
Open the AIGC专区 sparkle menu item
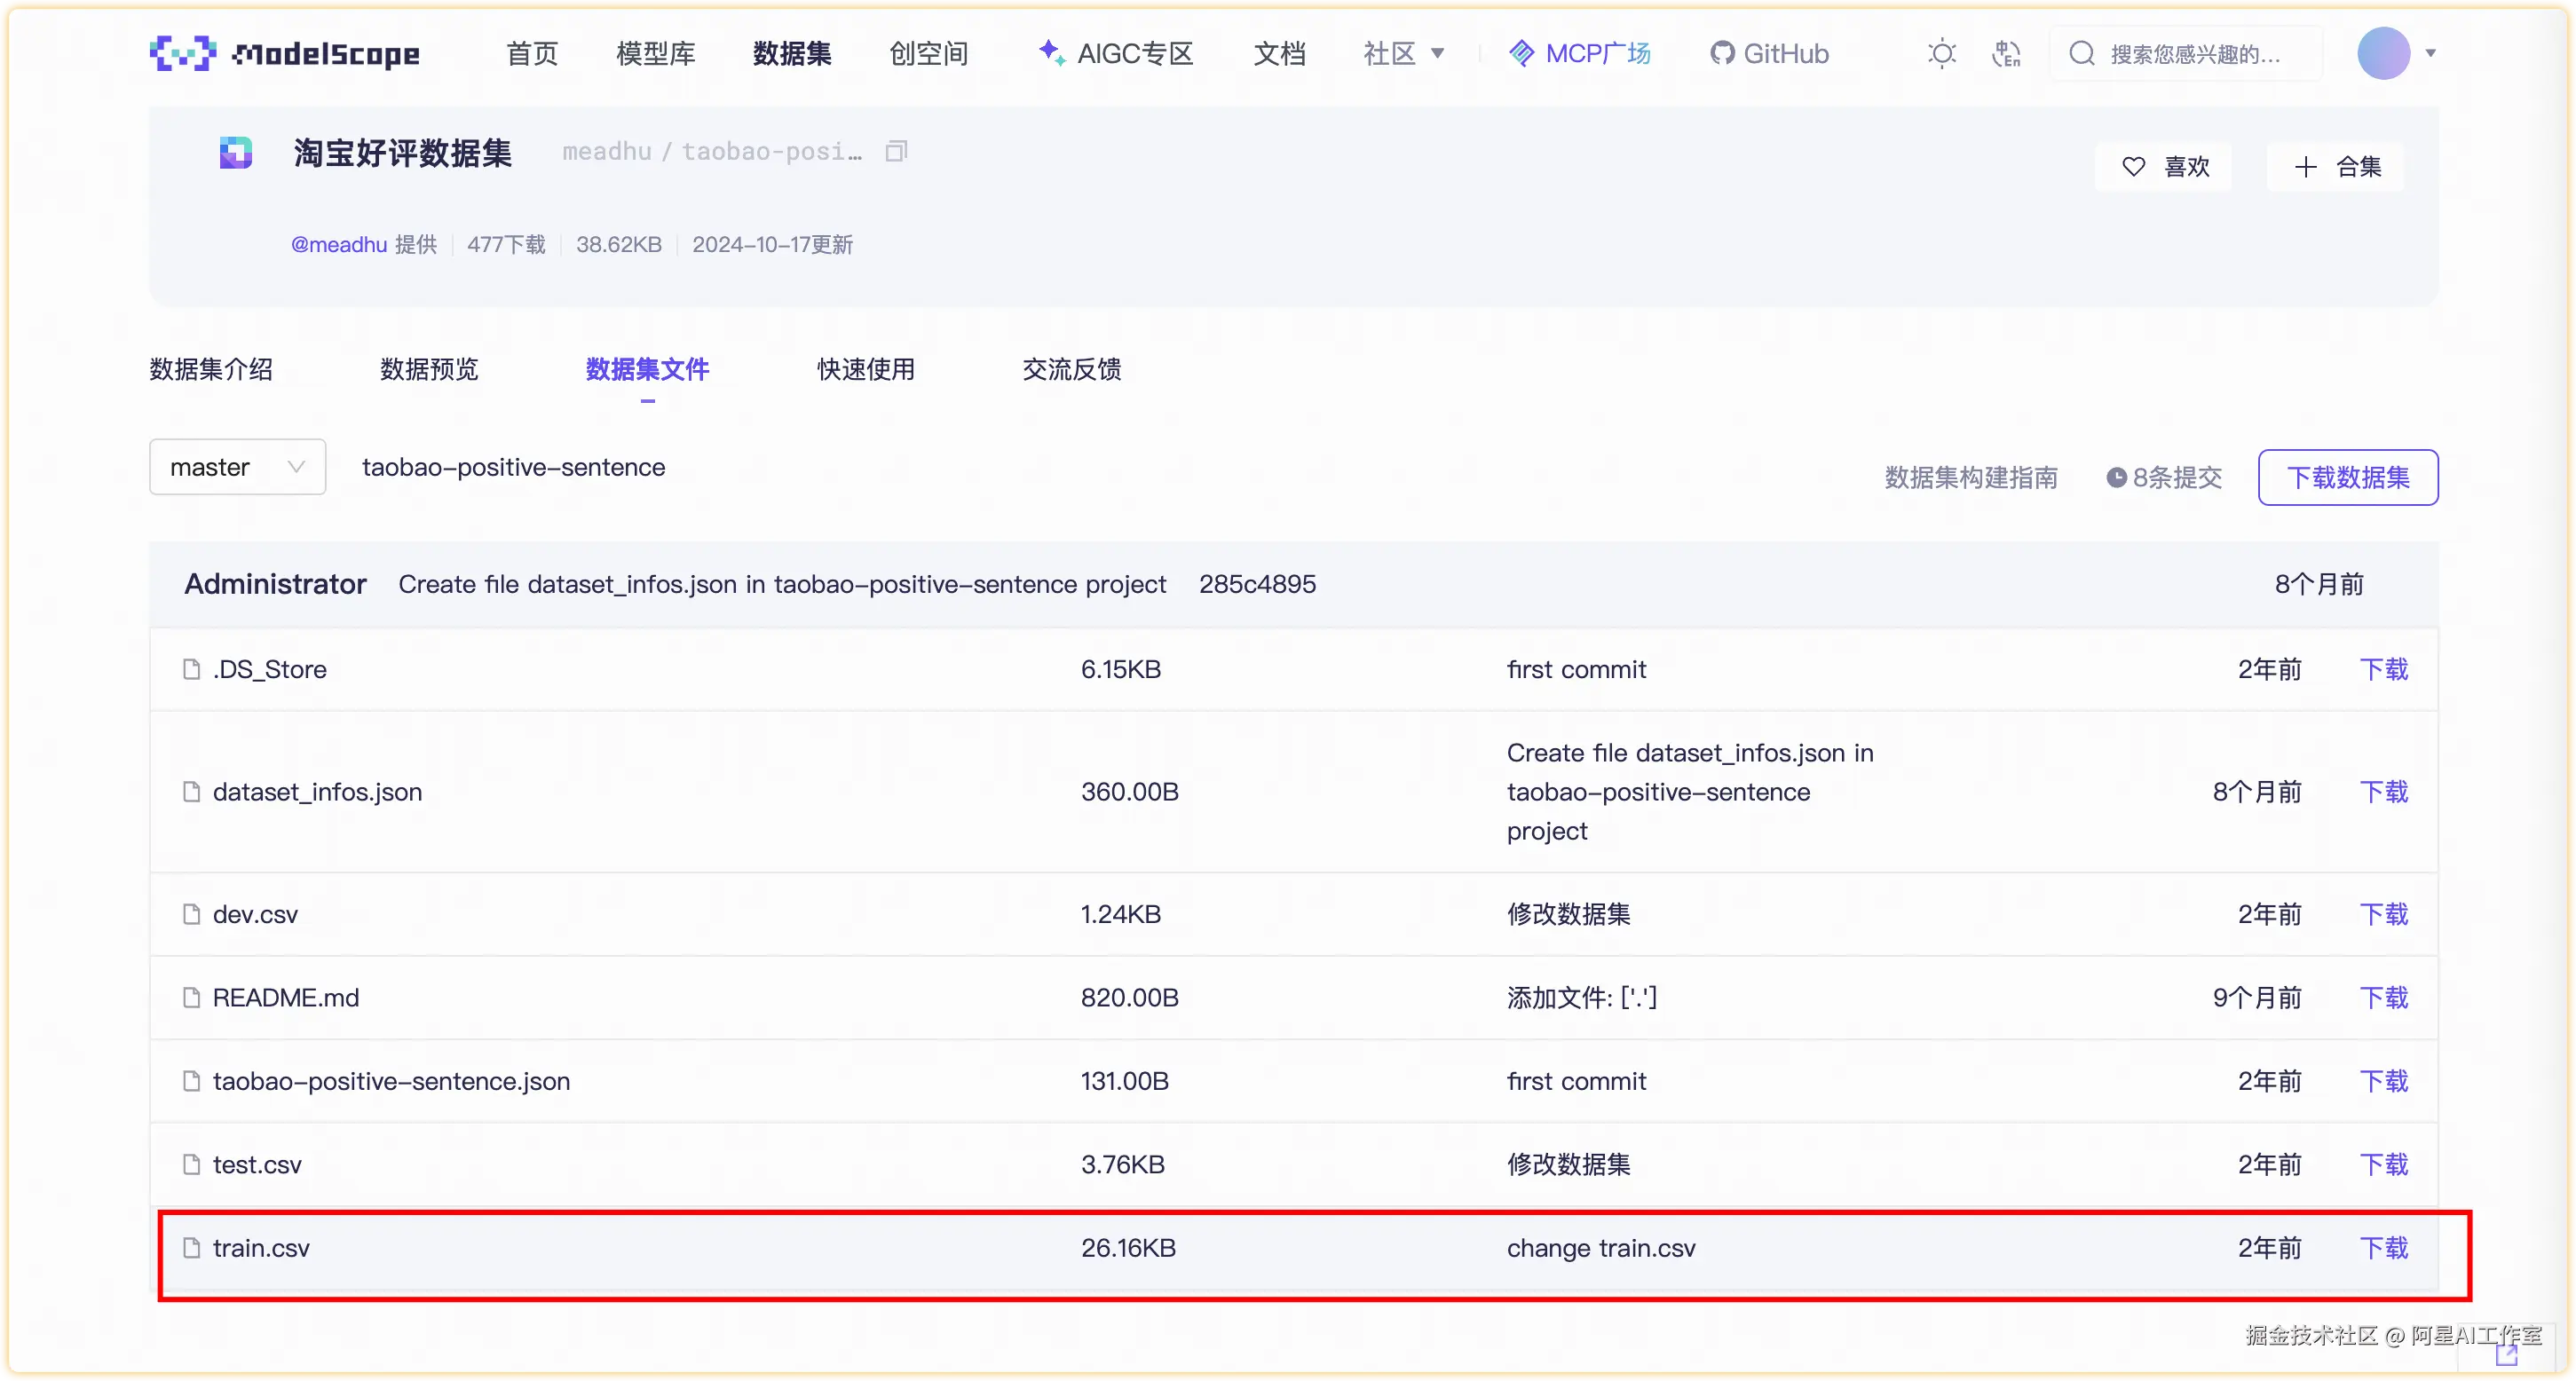tap(1116, 53)
